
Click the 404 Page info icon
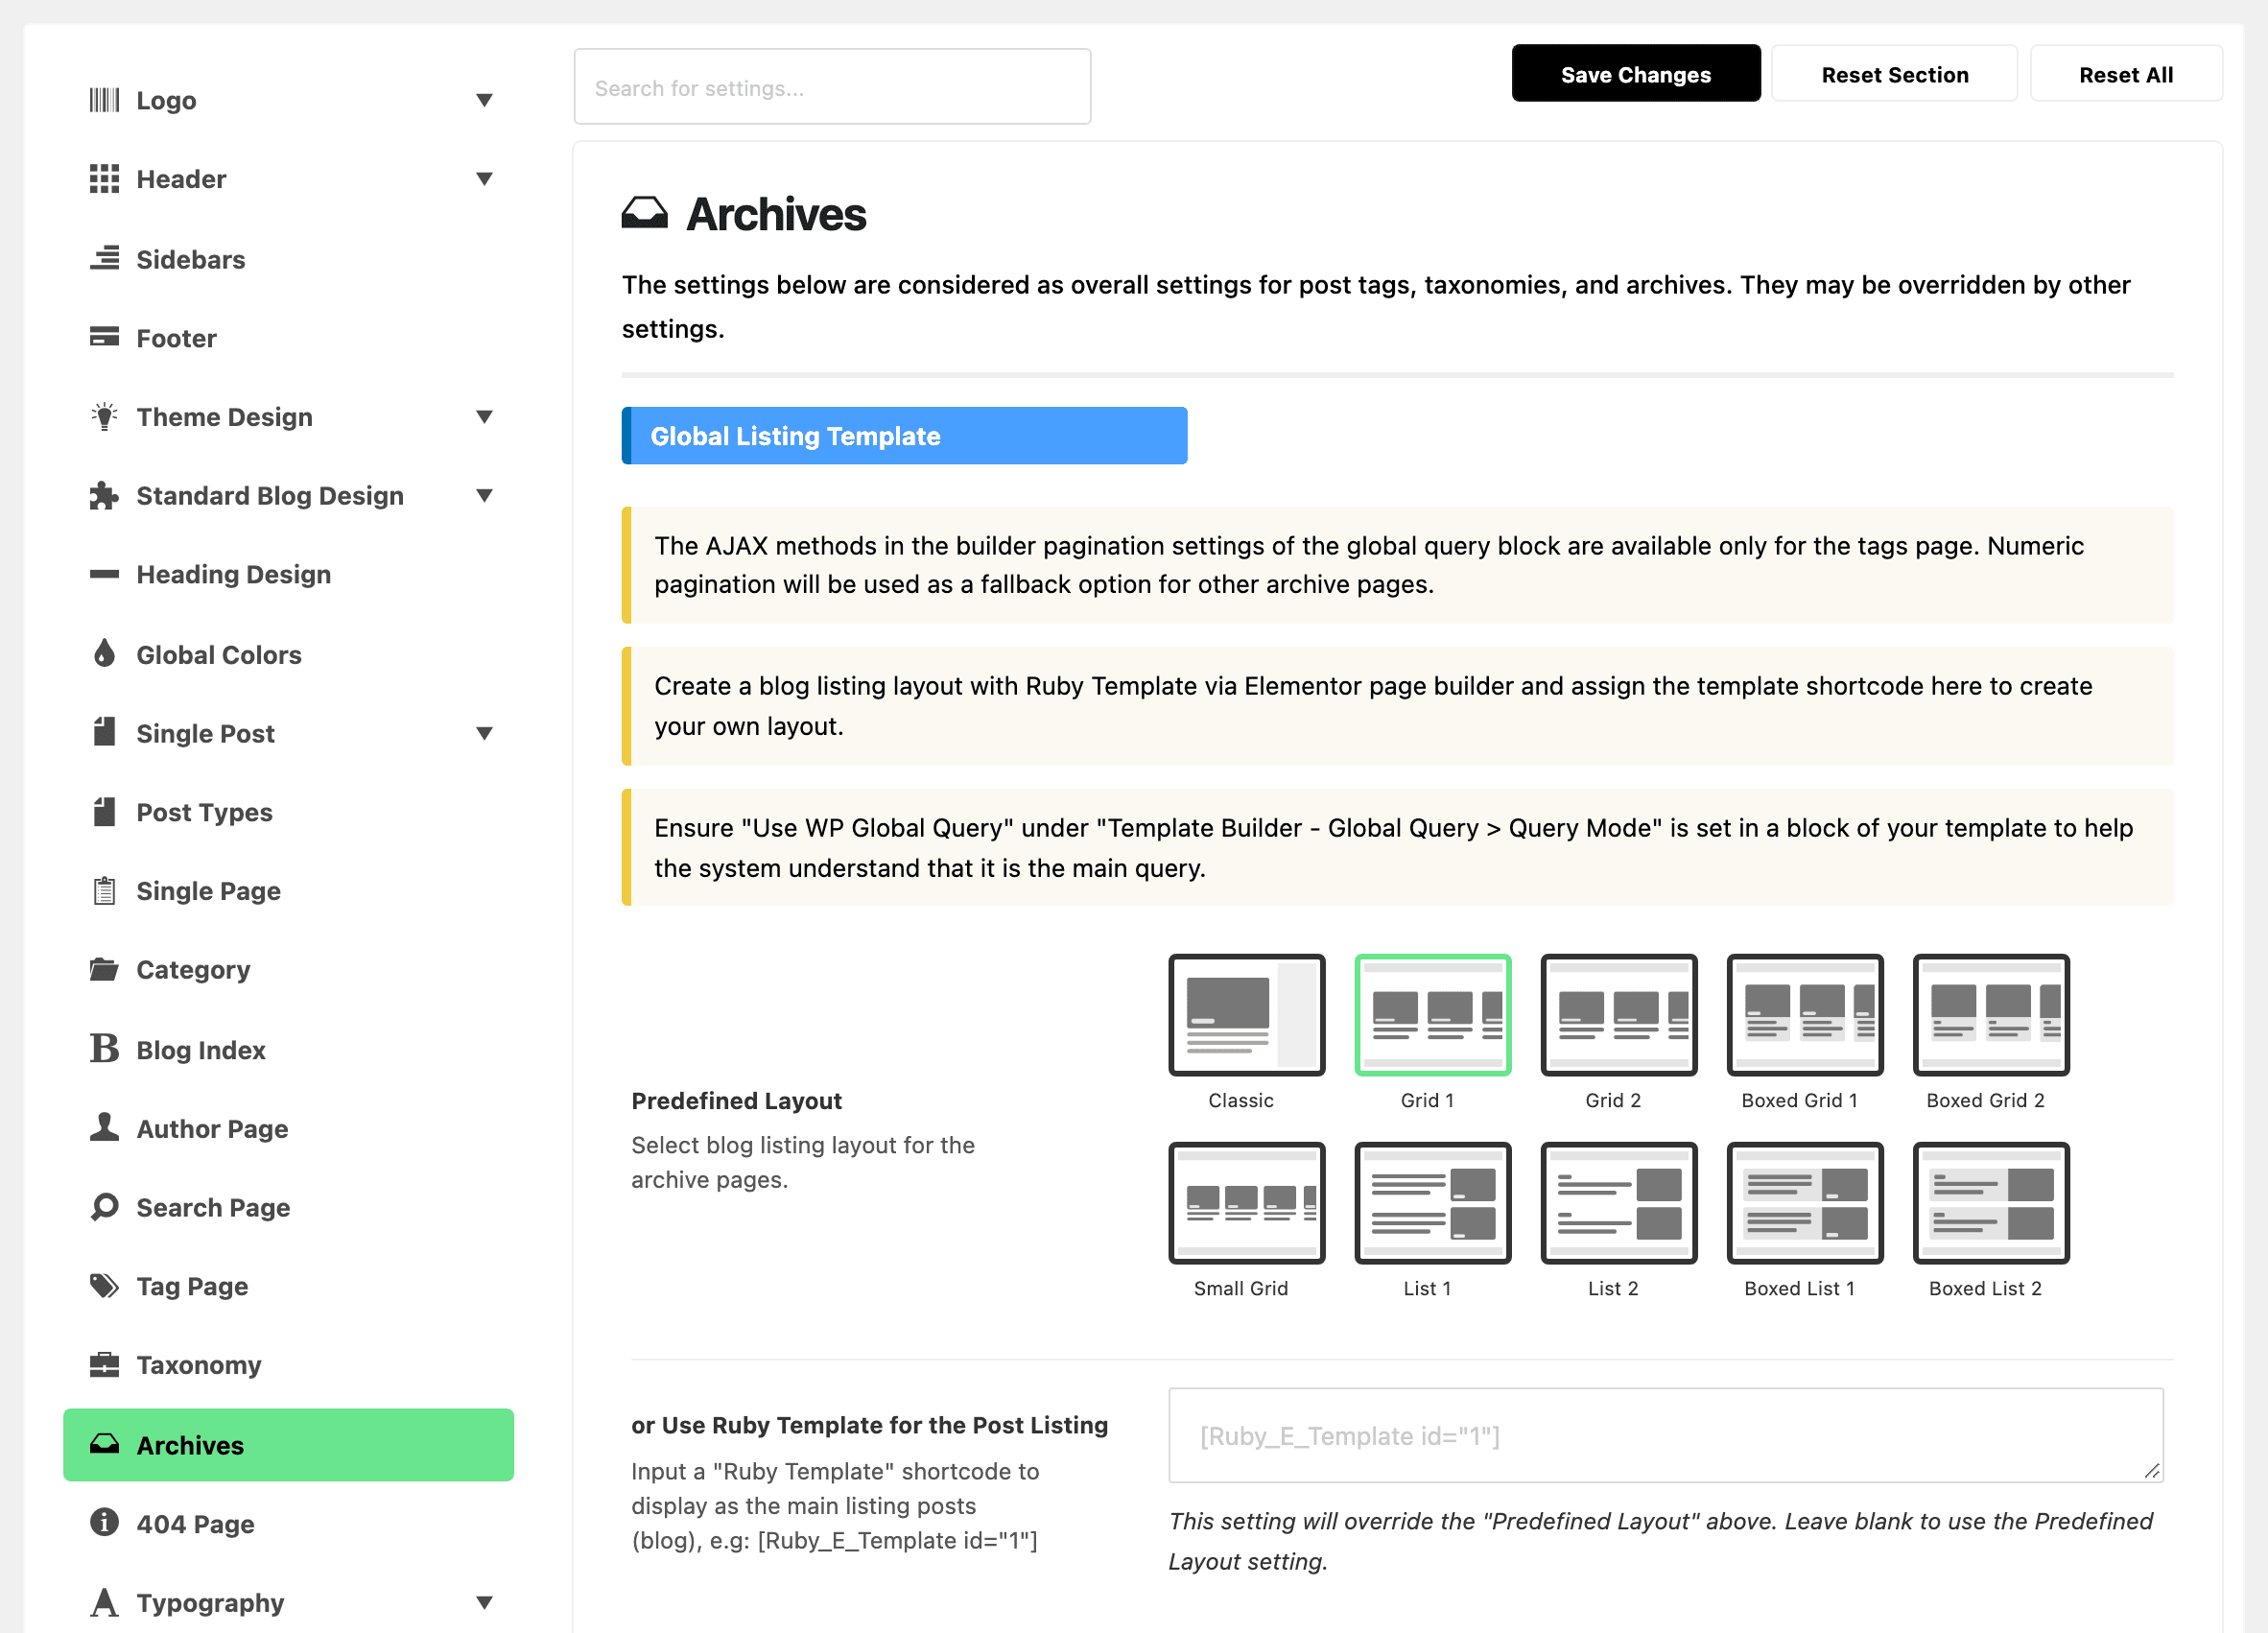(104, 1522)
